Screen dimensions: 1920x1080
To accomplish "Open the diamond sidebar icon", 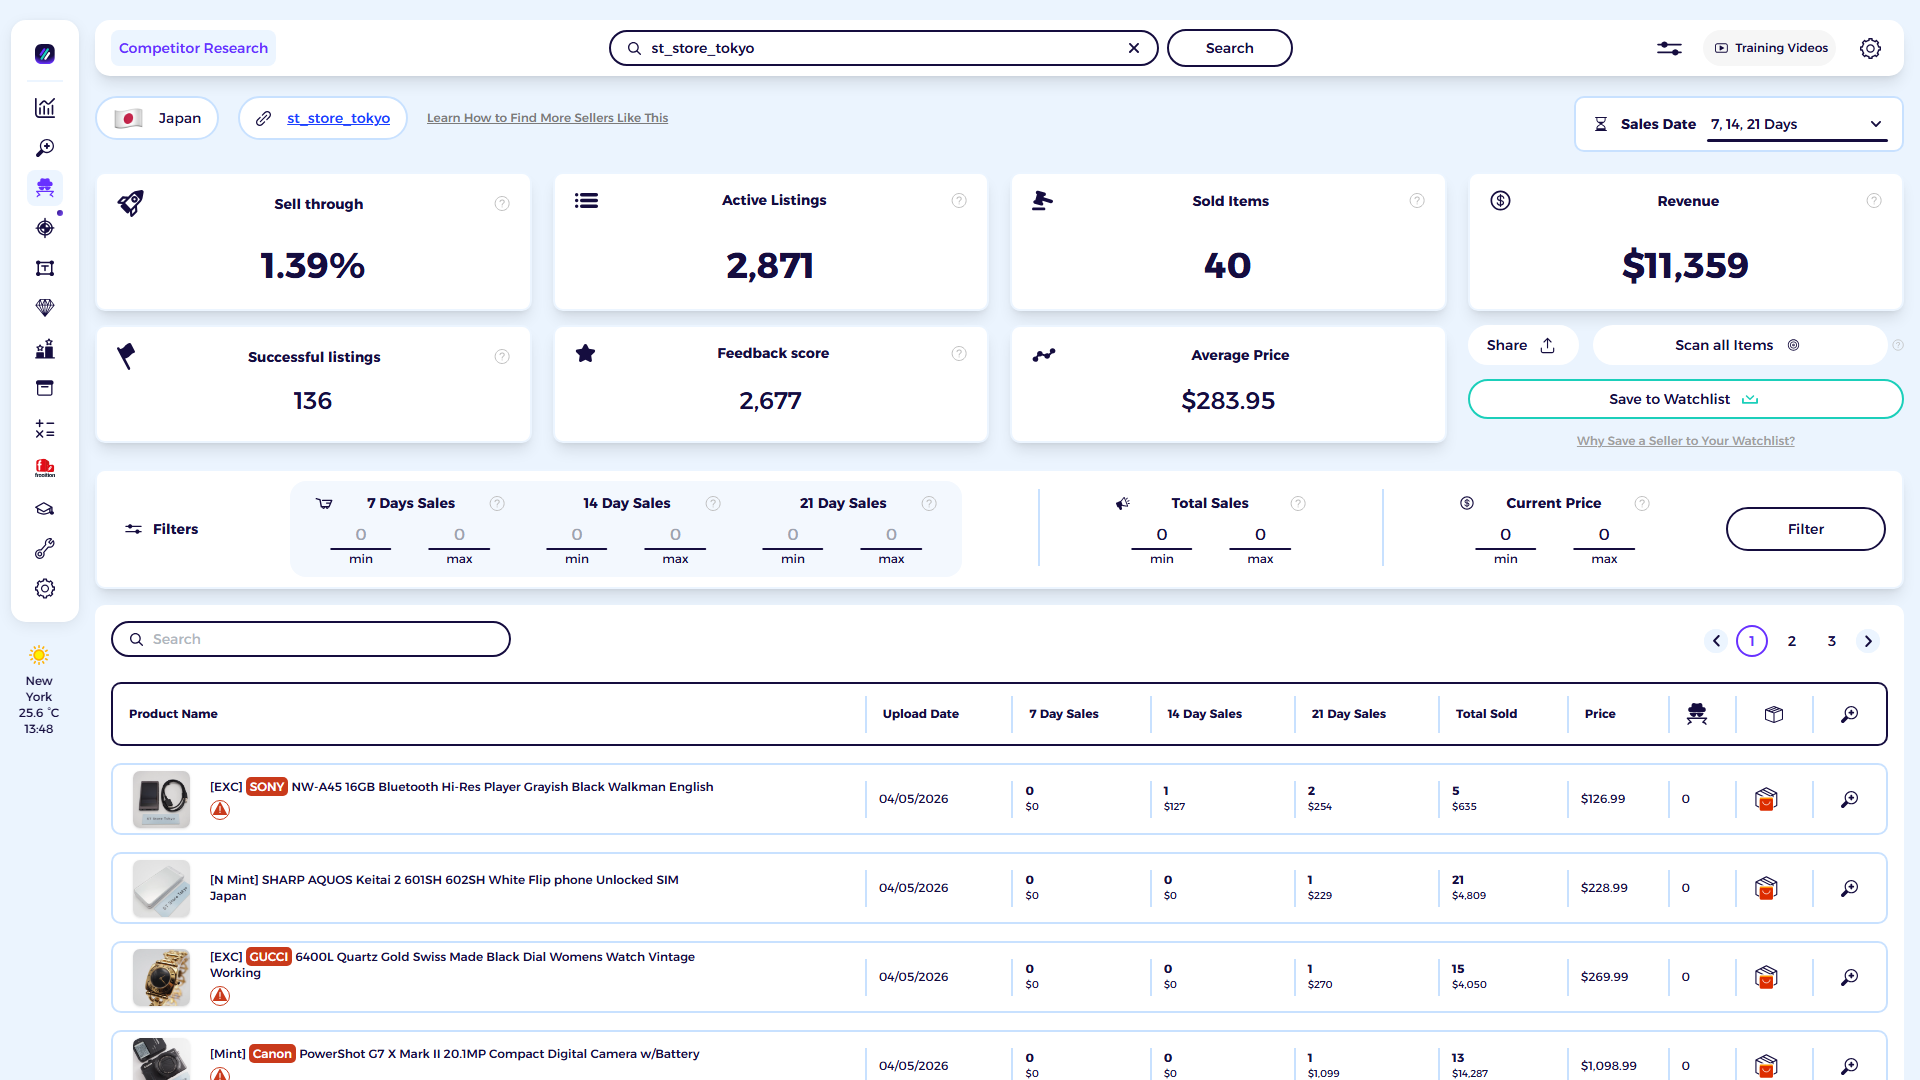I will click(x=45, y=308).
